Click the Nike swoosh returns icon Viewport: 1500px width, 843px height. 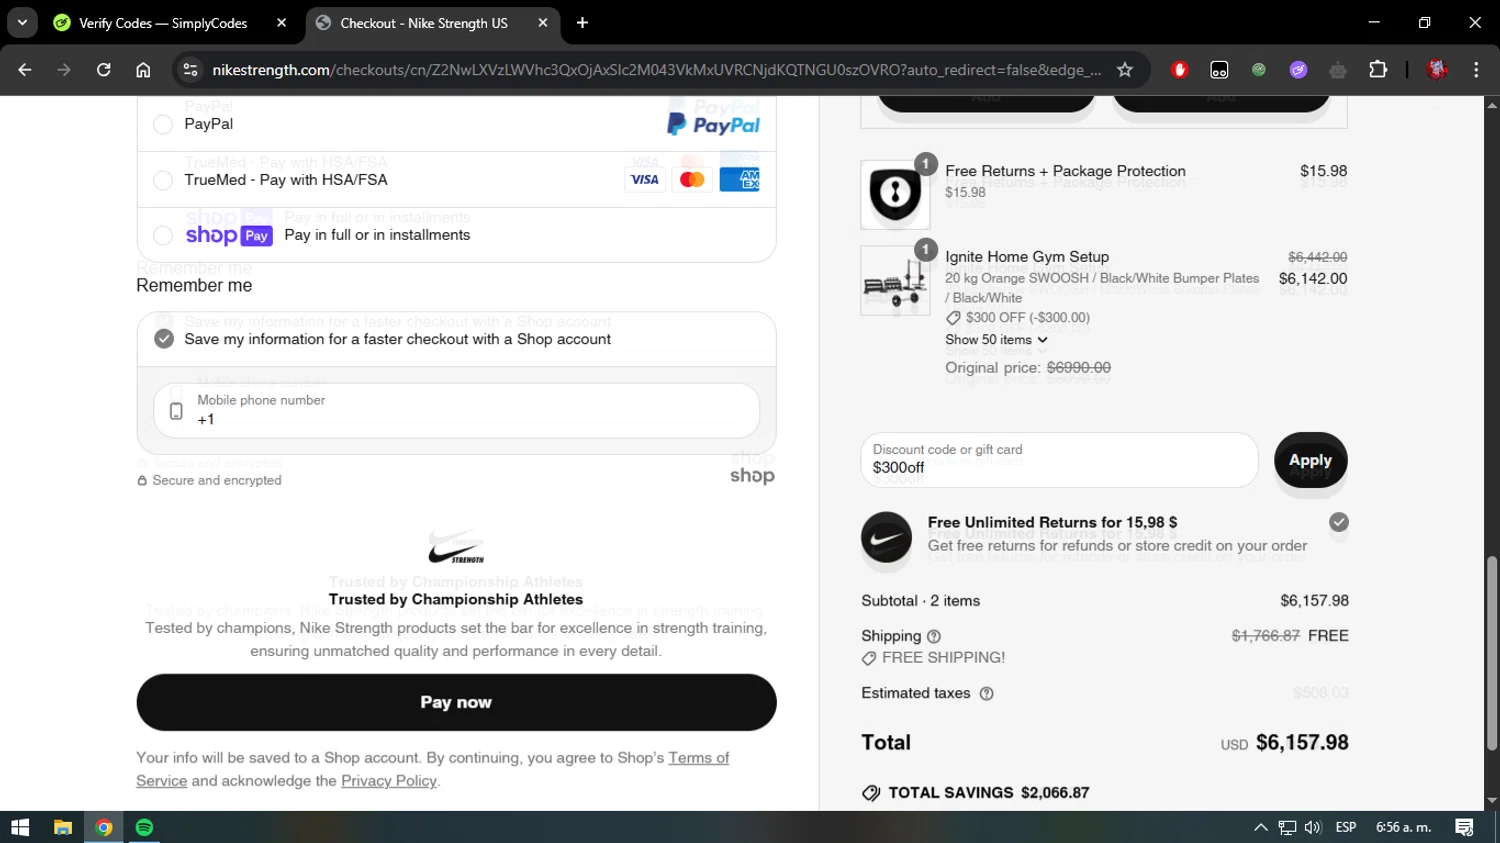[x=887, y=538]
